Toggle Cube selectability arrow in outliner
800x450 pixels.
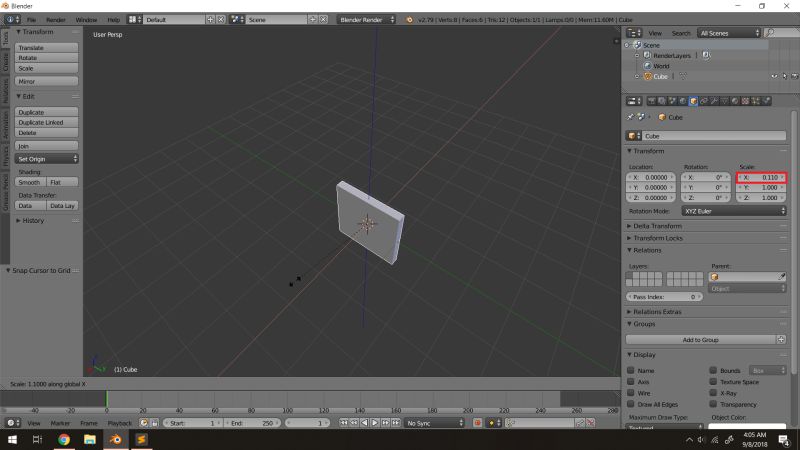tap(785, 76)
